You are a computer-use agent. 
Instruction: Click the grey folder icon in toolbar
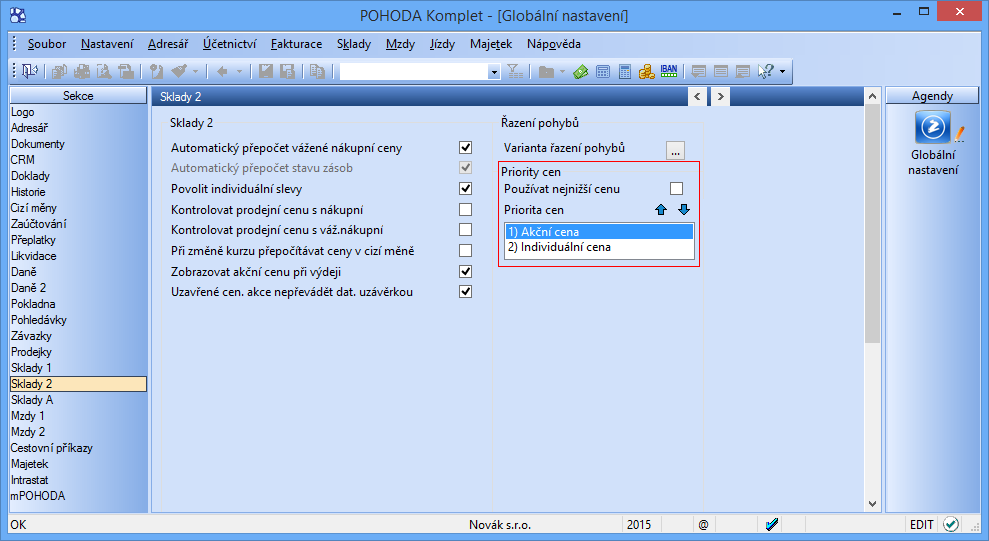[546, 72]
